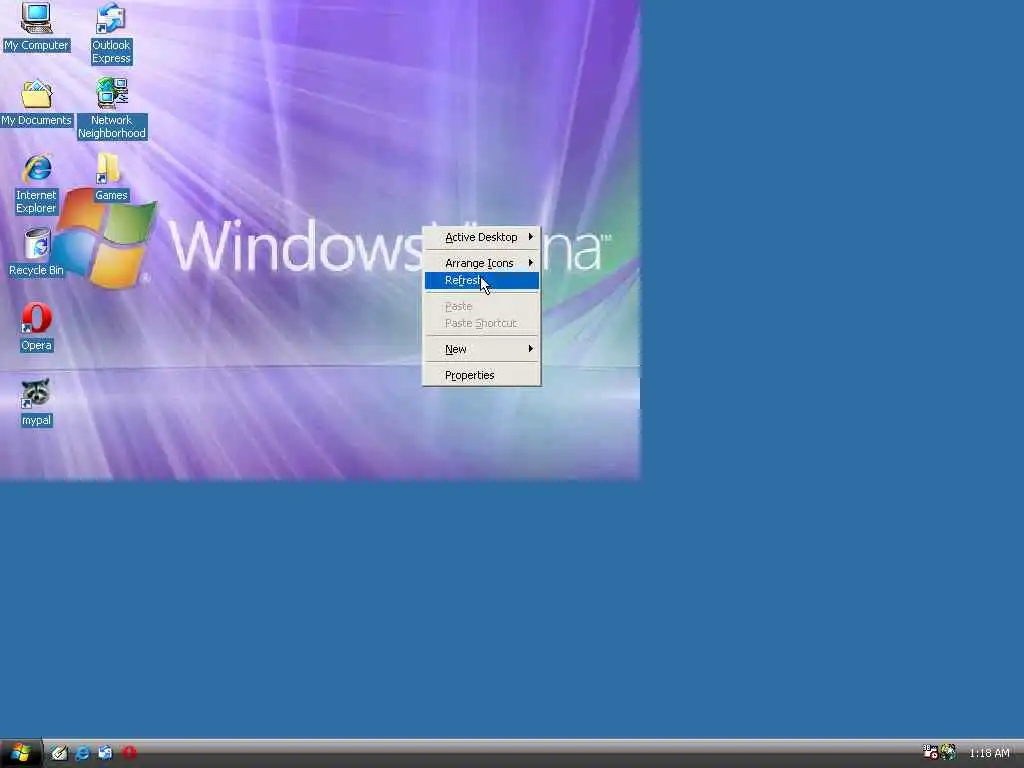Select the mypal raccoon shortcut
This screenshot has width=1024, height=768.
(x=36, y=402)
